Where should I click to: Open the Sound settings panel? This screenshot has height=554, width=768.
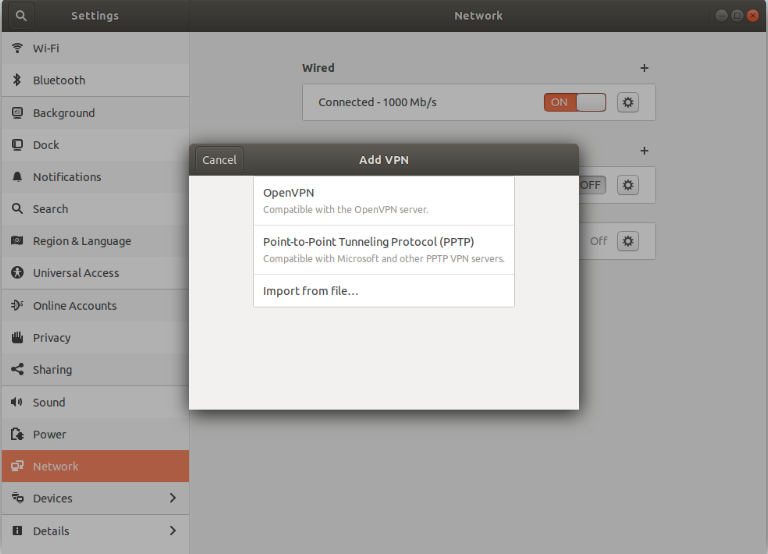(48, 402)
